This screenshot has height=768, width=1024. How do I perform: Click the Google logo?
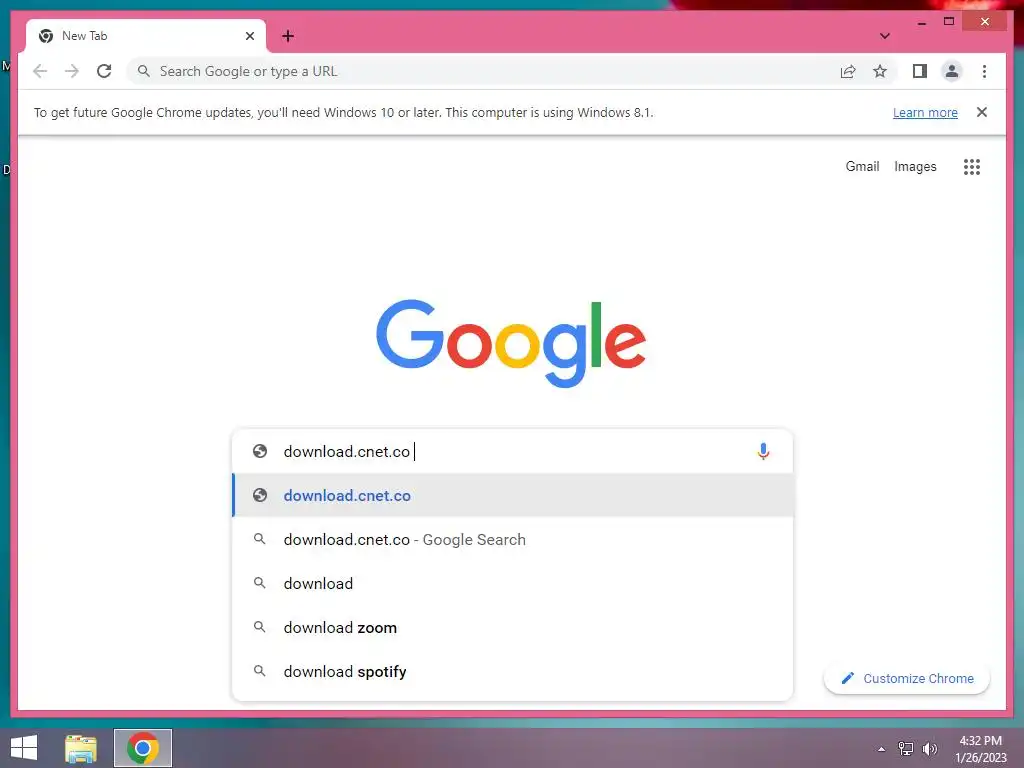pos(511,342)
